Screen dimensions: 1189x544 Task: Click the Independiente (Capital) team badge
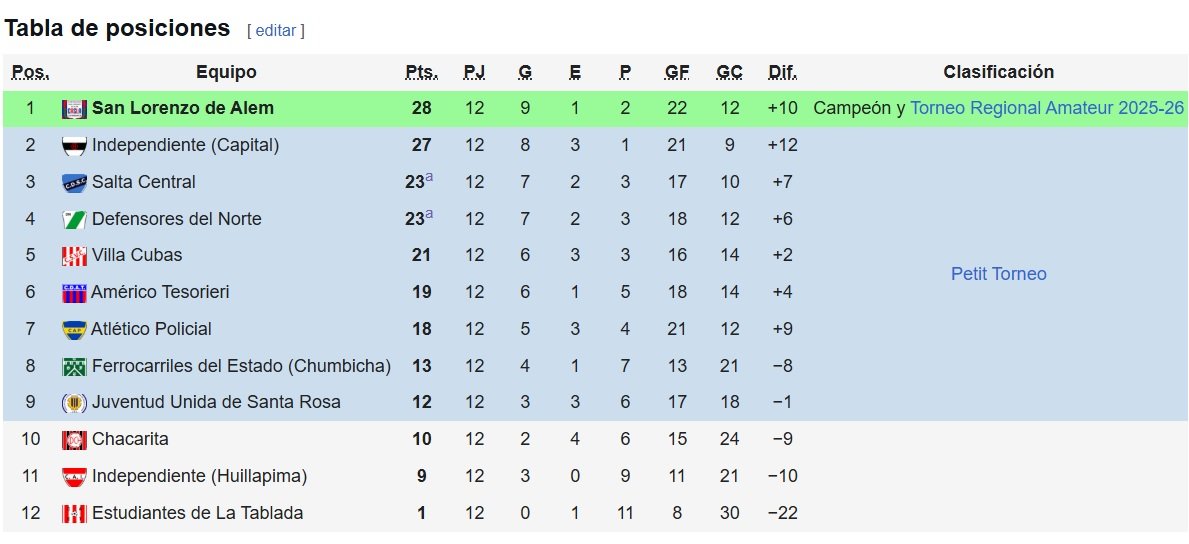(x=74, y=146)
